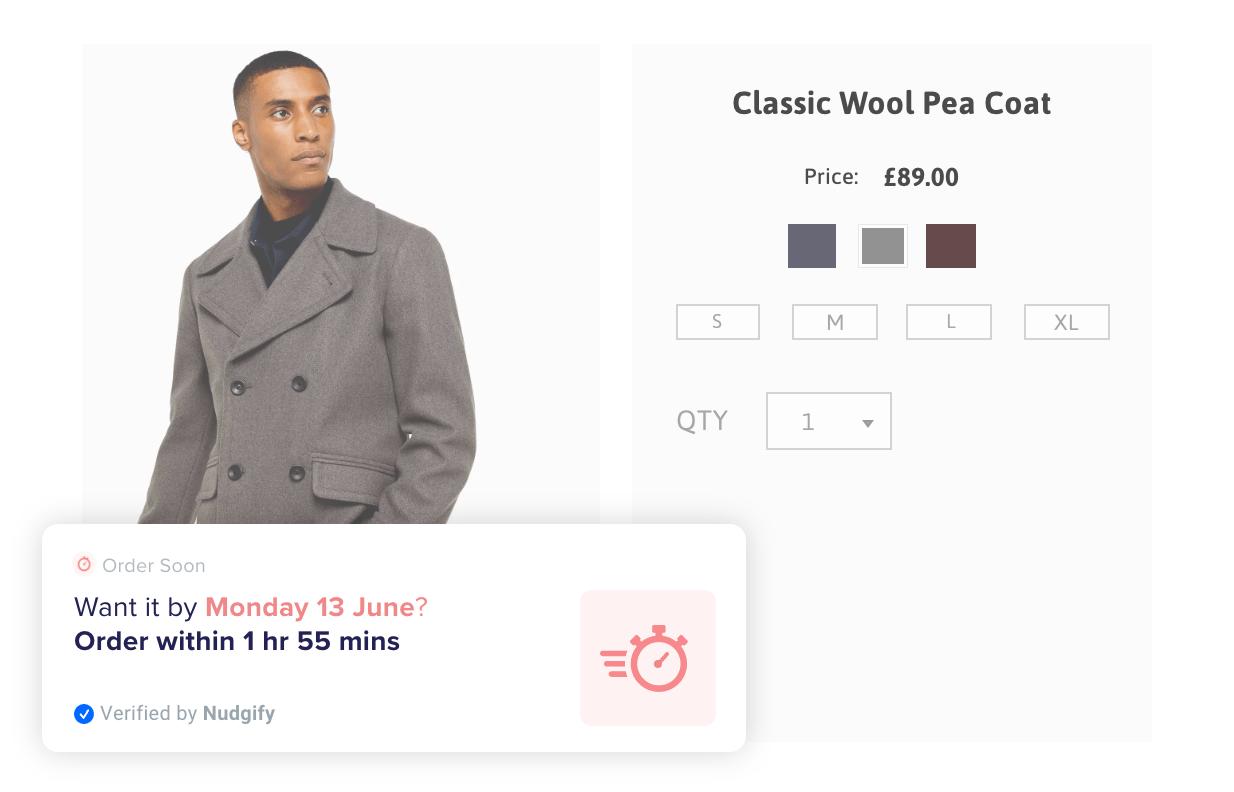Choose the gray color swatch
Image resolution: width=1234 pixels, height=792 pixels.
tap(882, 246)
